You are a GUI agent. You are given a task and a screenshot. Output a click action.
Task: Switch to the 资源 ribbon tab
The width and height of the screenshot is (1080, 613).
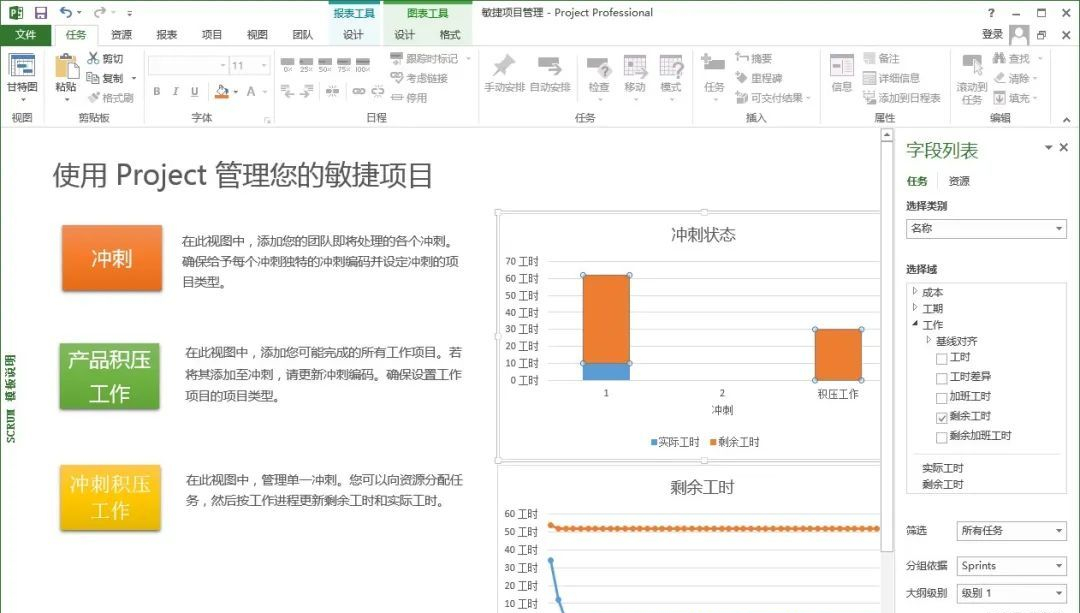[121, 34]
